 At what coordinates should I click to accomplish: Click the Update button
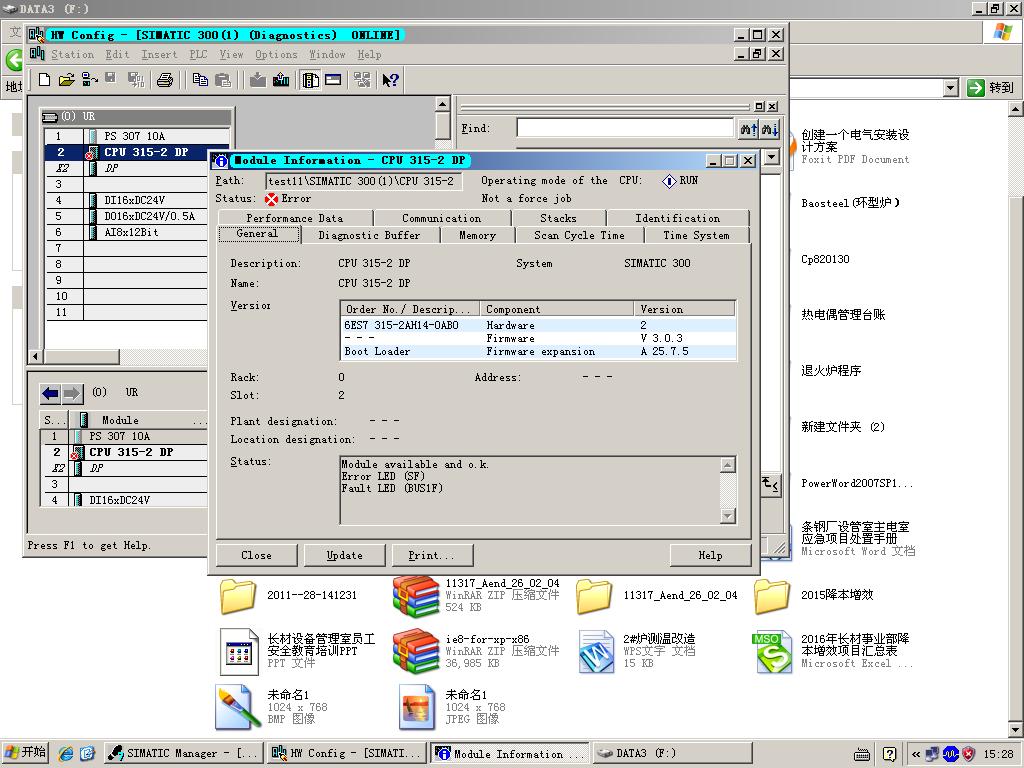[344, 555]
